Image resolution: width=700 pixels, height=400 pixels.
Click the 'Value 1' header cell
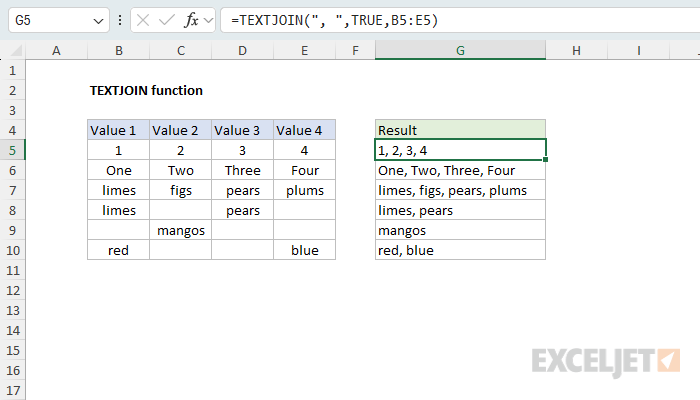click(119, 130)
